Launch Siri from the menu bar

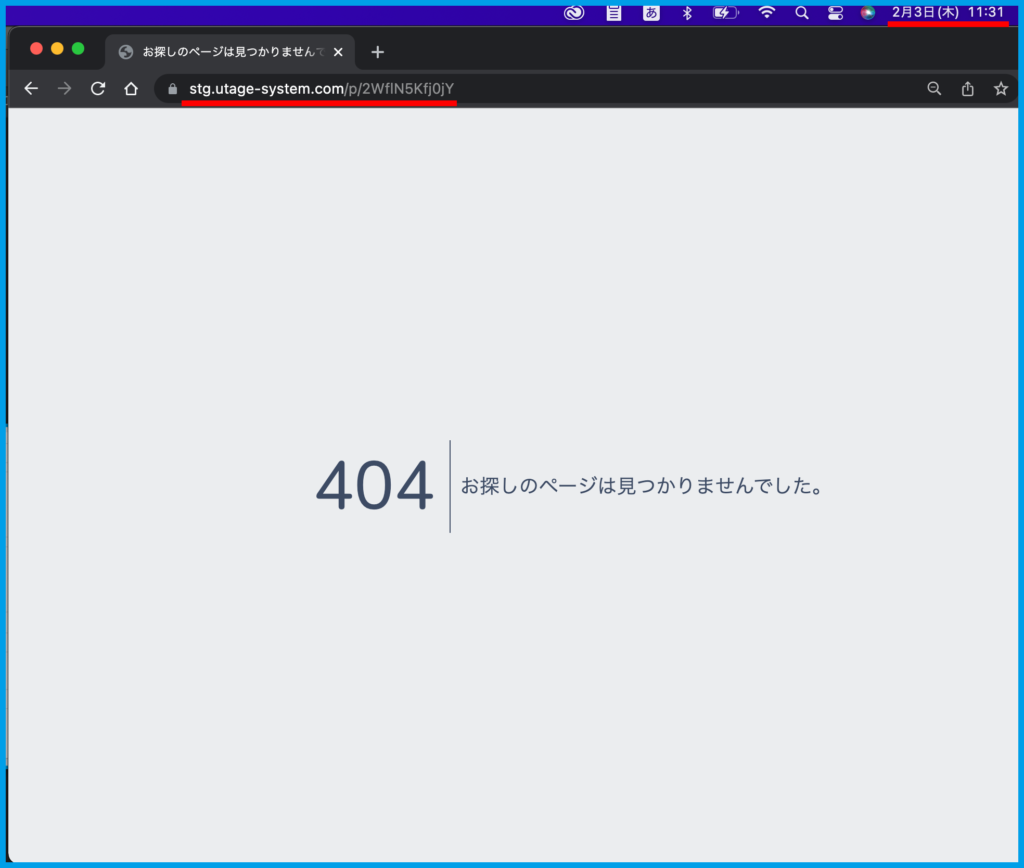(867, 12)
